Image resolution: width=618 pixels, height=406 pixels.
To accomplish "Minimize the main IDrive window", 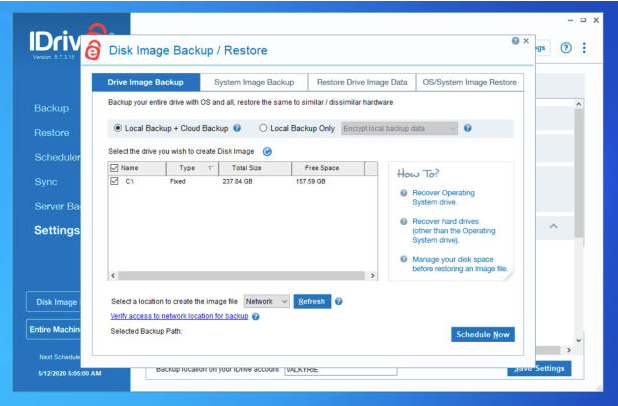I will 570,20.
